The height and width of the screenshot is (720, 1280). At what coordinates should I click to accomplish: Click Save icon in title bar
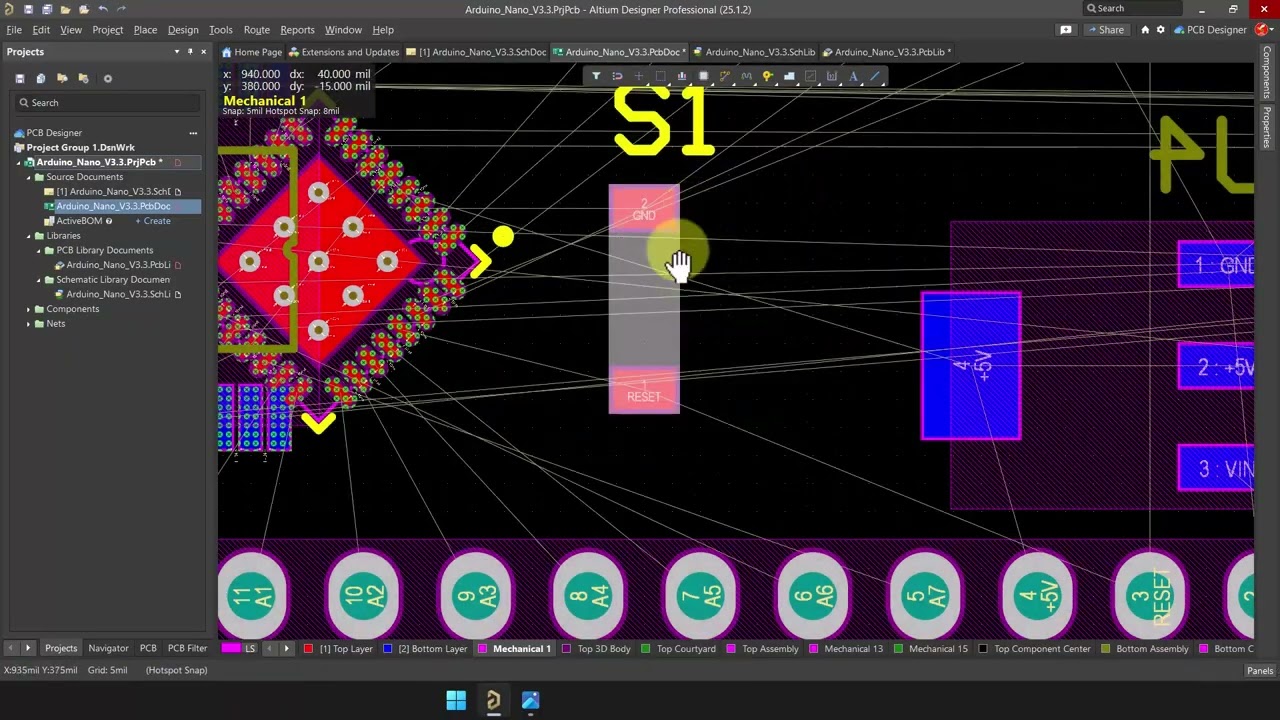point(28,9)
